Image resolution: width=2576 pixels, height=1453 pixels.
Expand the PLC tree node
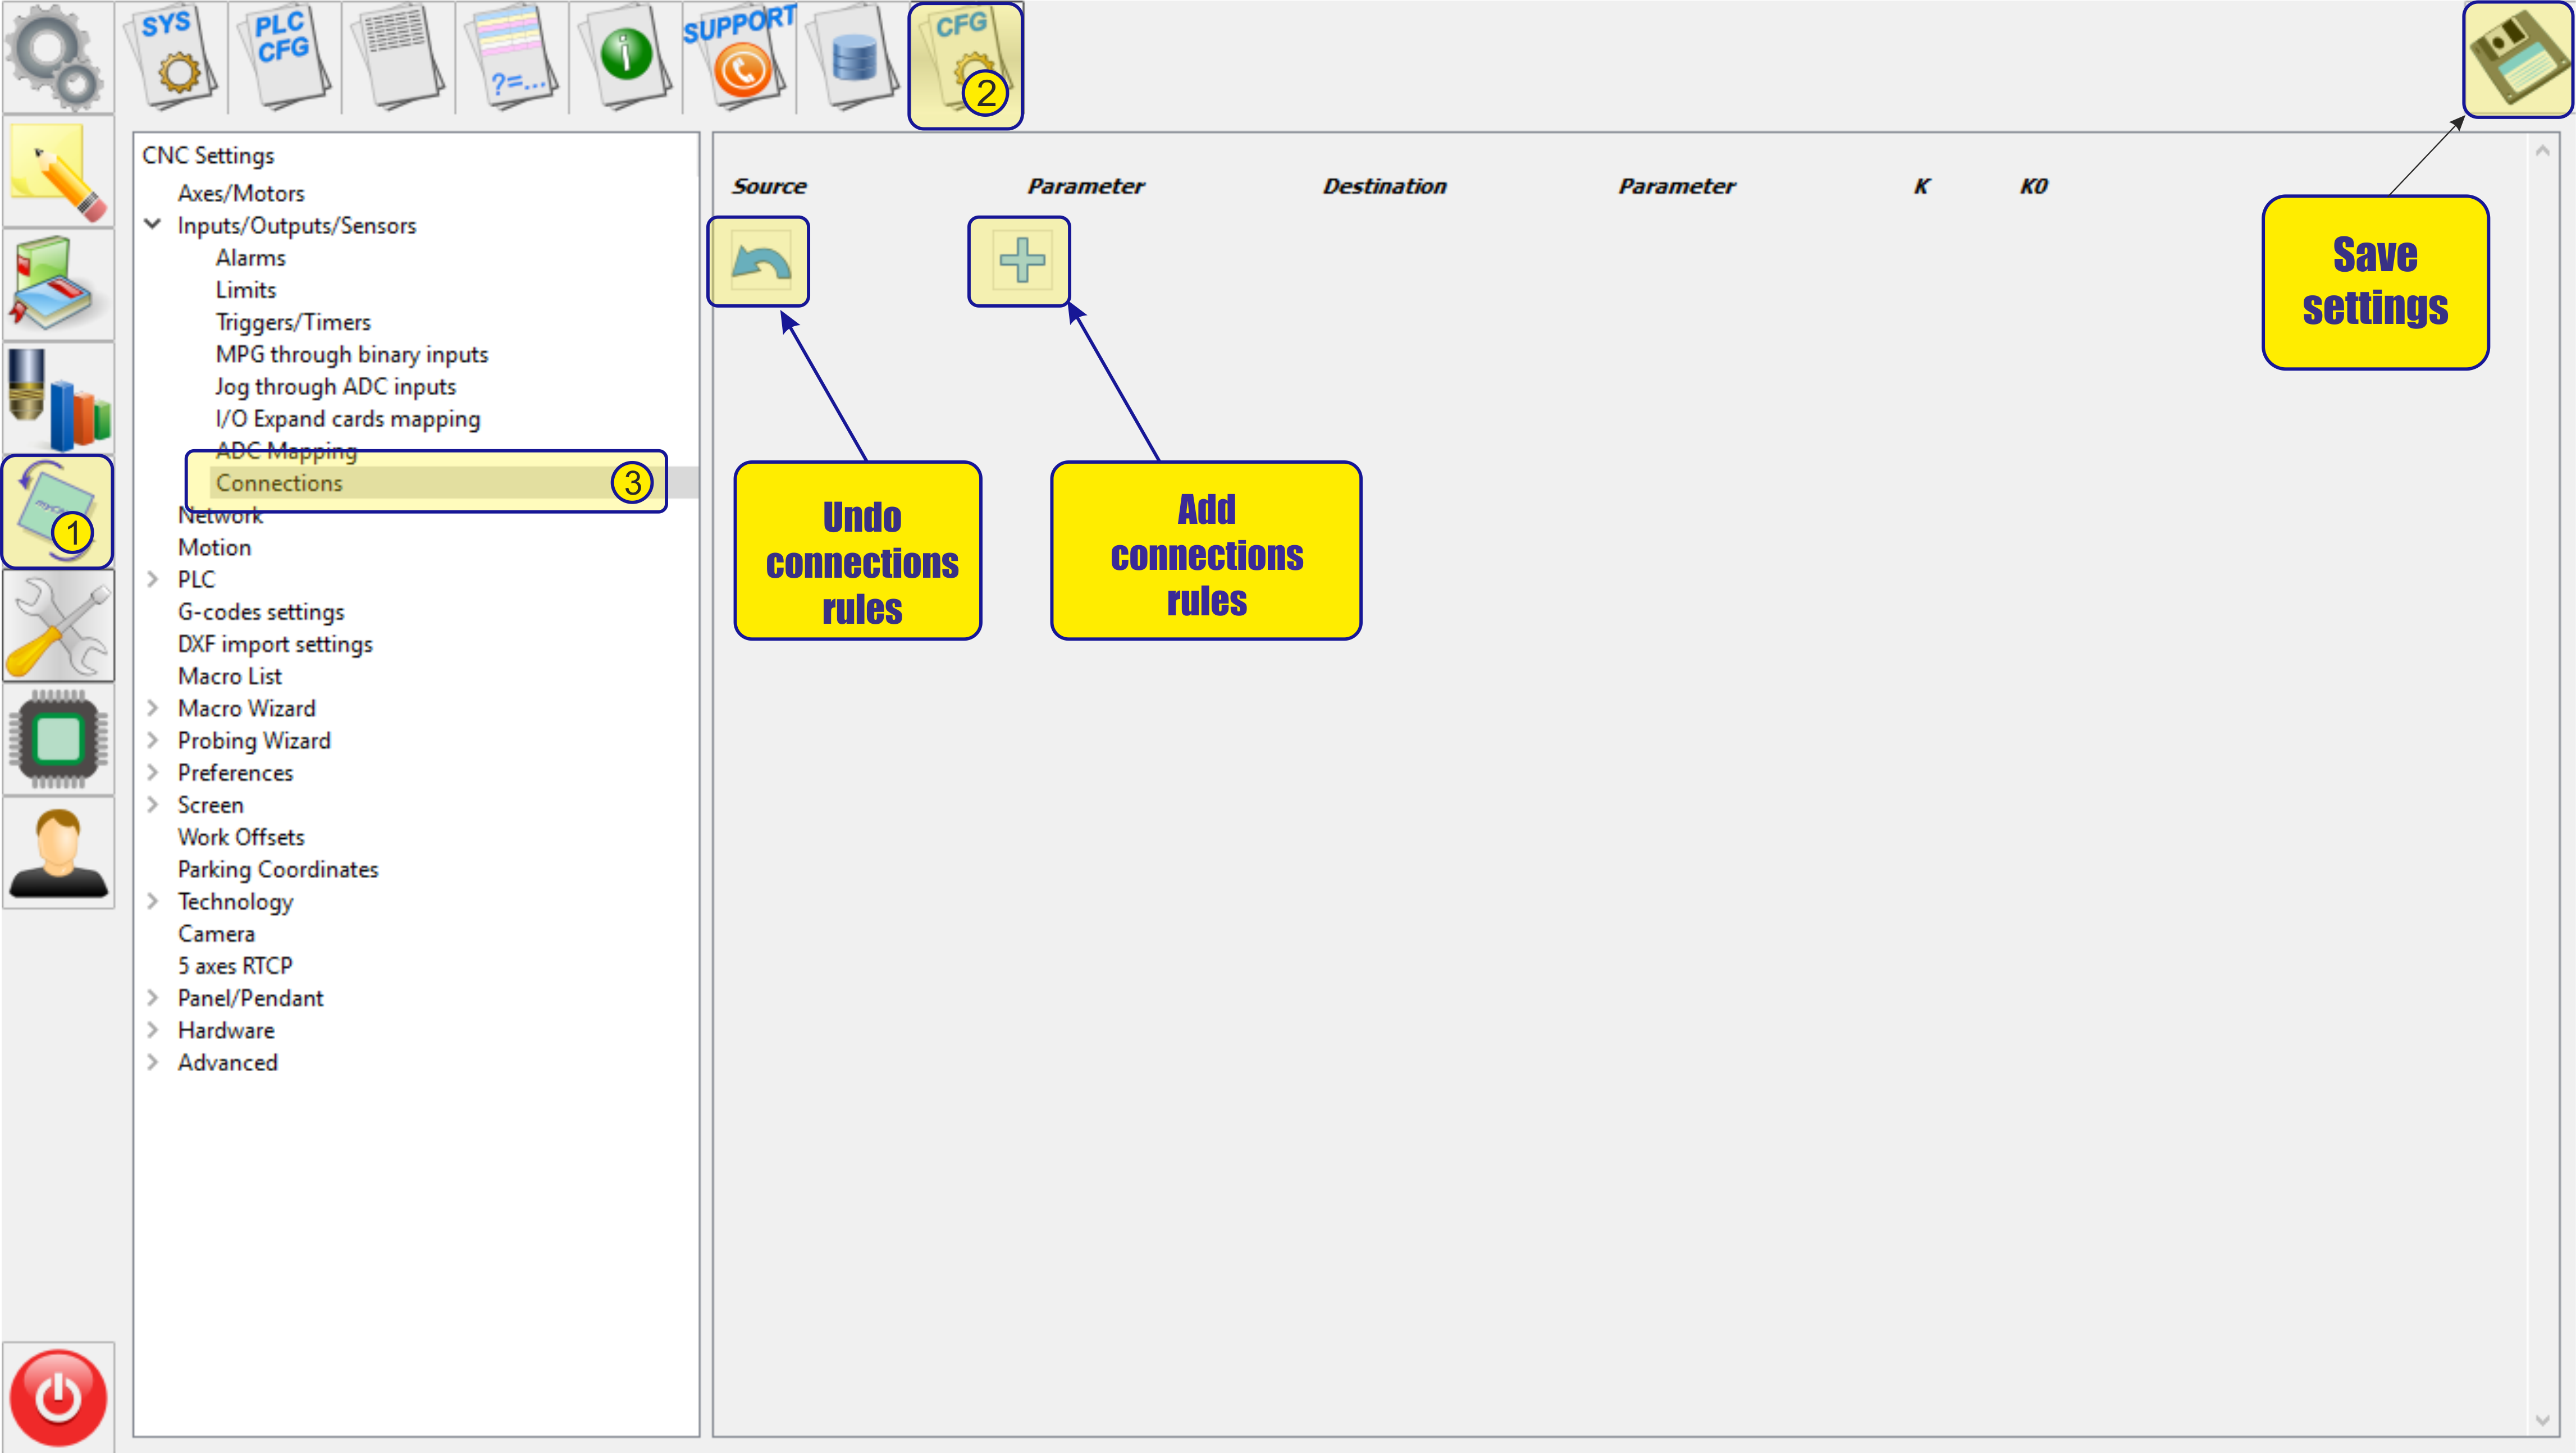pyautogui.click(x=153, y=579)
